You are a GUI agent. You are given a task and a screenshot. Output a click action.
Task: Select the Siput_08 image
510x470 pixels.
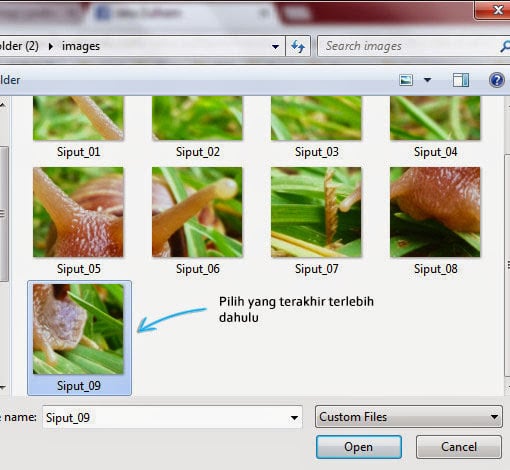pos(435,212)
